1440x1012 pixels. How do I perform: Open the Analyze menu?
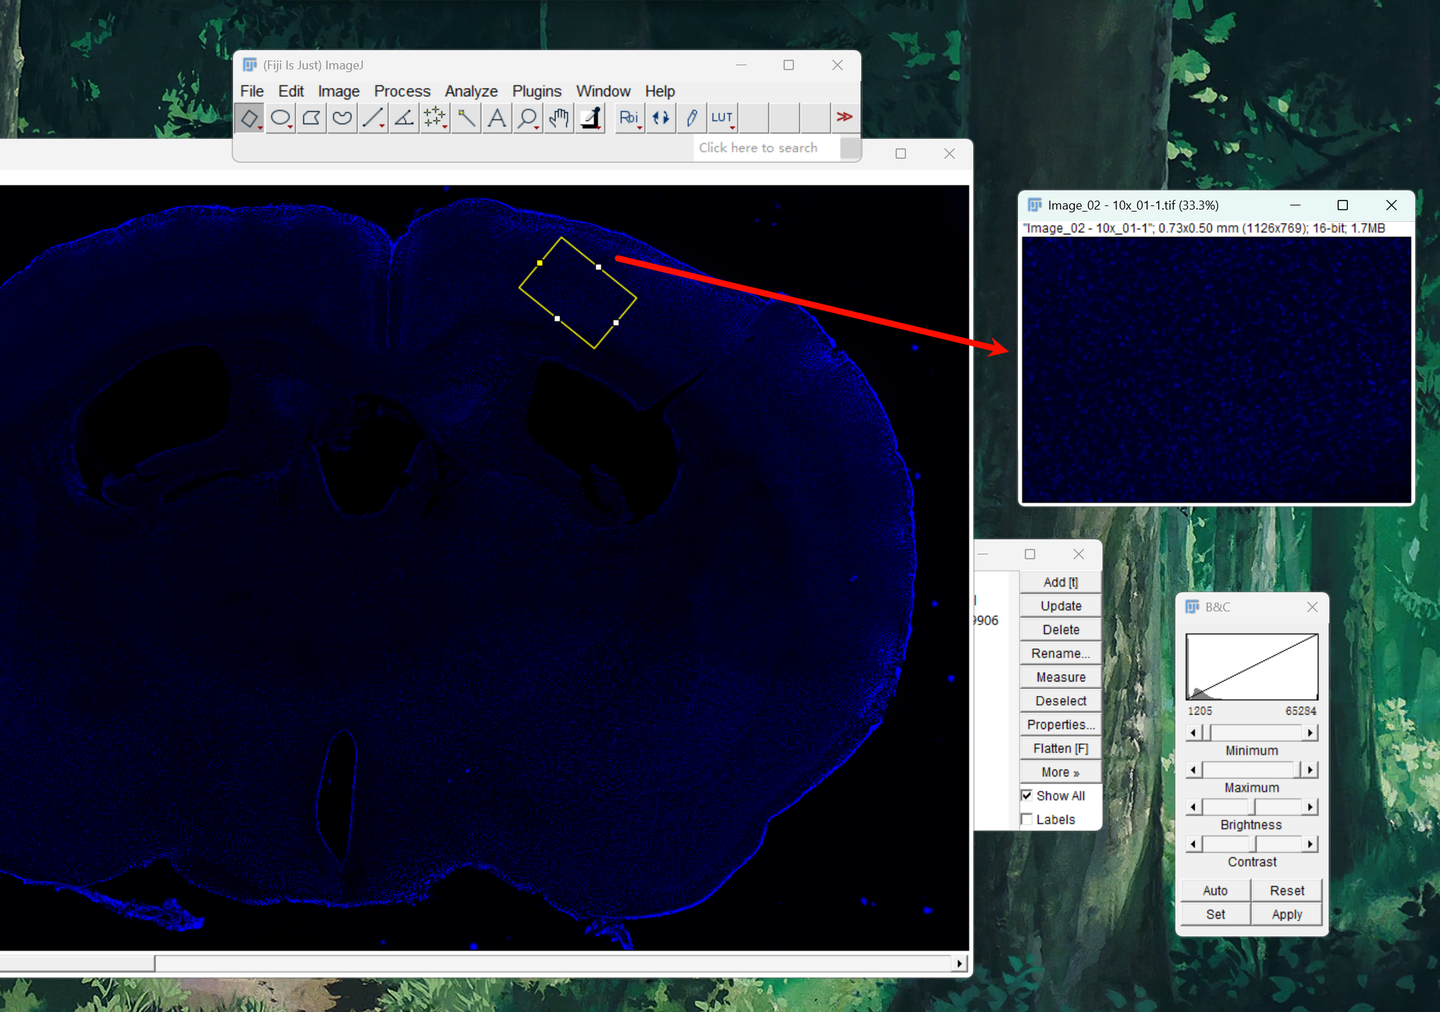[471, 91]
